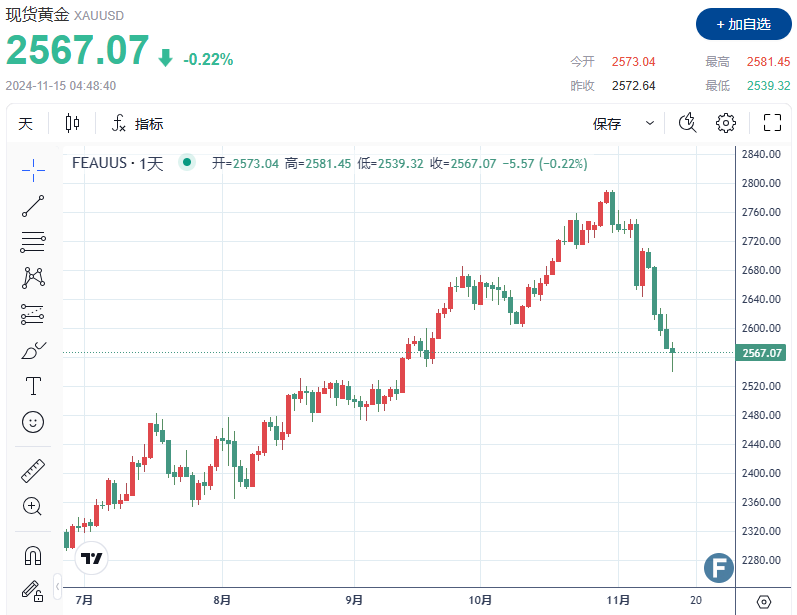Image resolution: width=797 pixels, height=615 pixels.
Task: Click the 2567.07 price label on the axis
Action: point(760,353)
